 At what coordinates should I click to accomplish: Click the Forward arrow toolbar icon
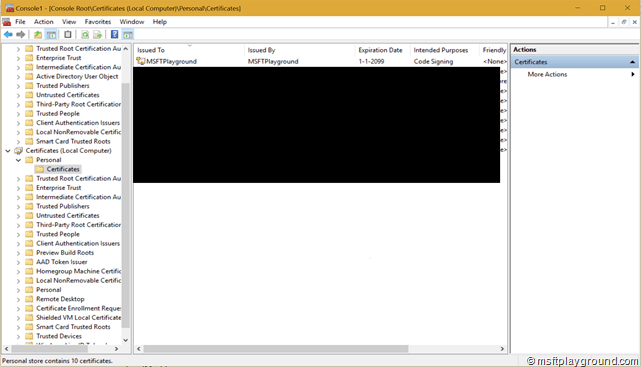point(20,35)
